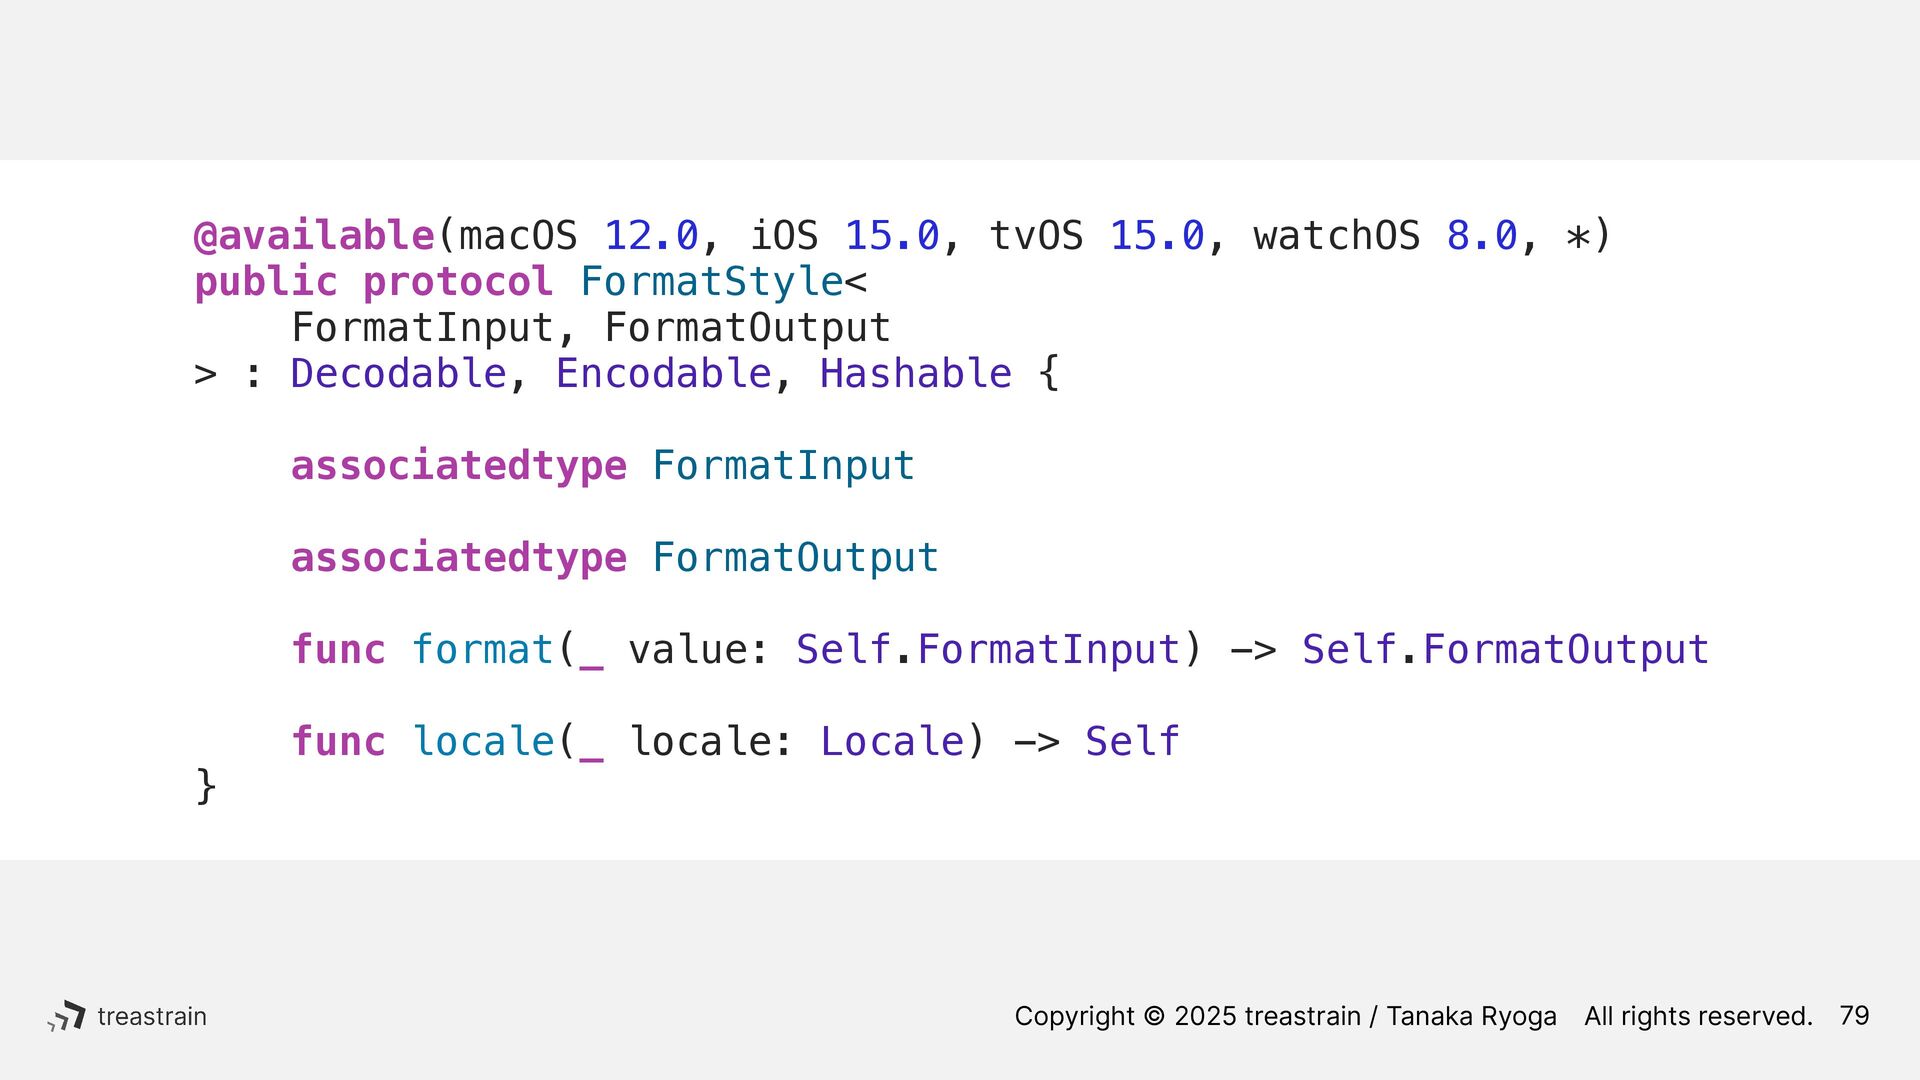Click the format function name
The height and width of the screenshot is (1080, 1920).
pos(483,650)
